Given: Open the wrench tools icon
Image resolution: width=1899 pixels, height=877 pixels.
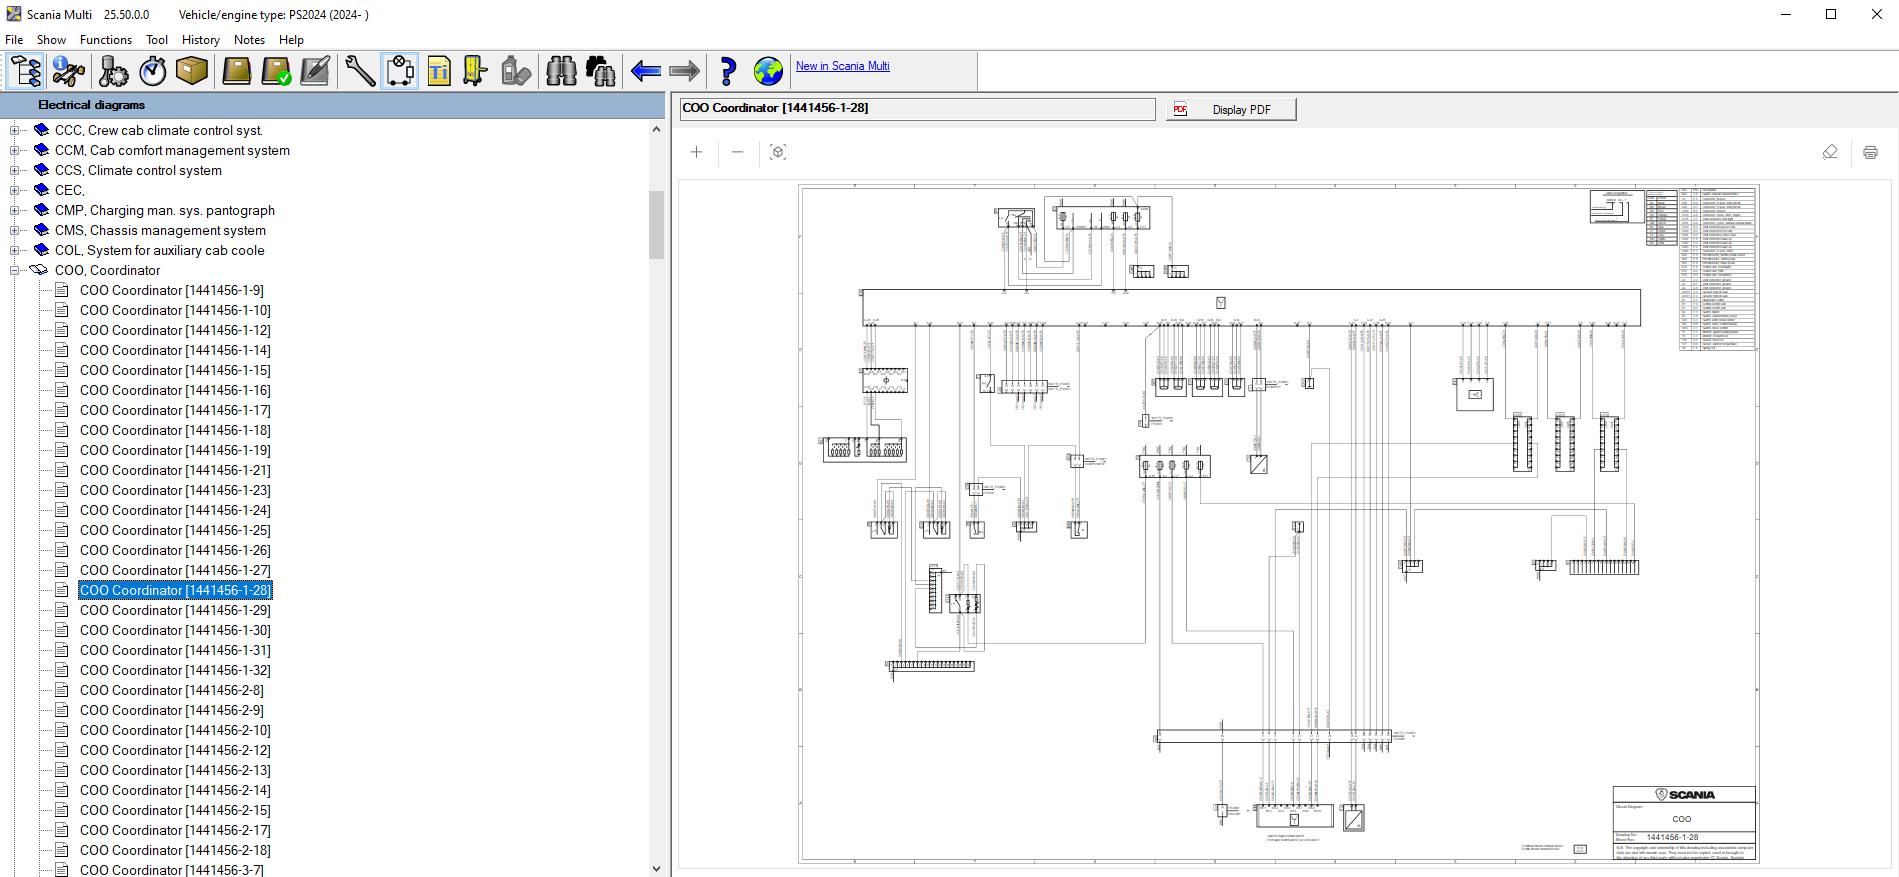Looking at the screenshot, I should point(360,71).
